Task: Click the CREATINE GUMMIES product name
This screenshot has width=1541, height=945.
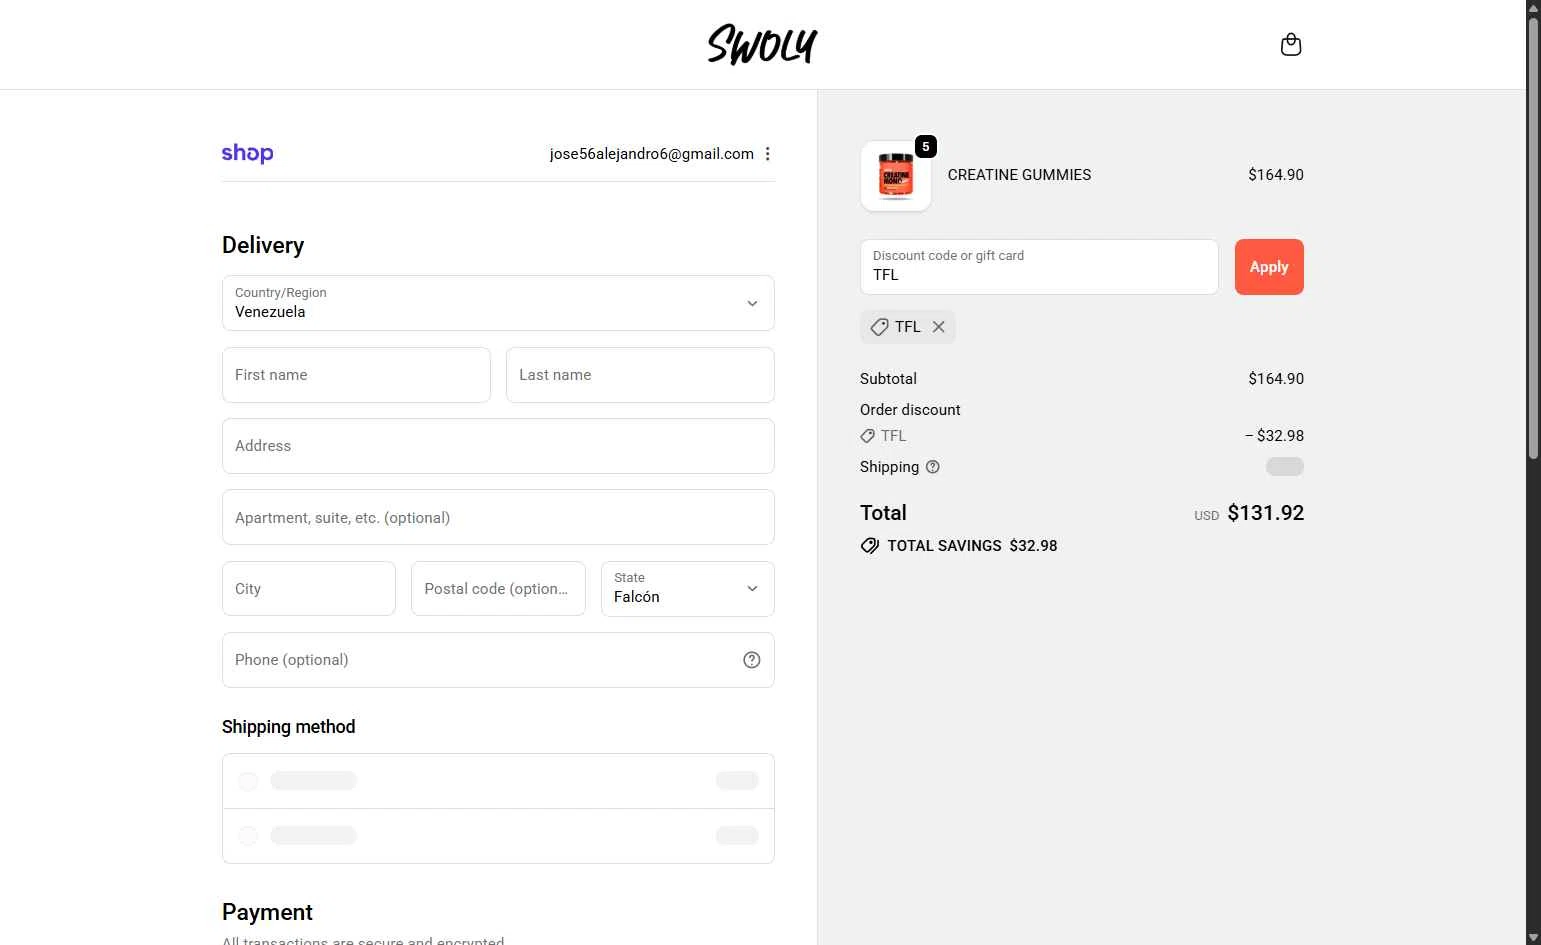Action: [x=1019, y=175]
